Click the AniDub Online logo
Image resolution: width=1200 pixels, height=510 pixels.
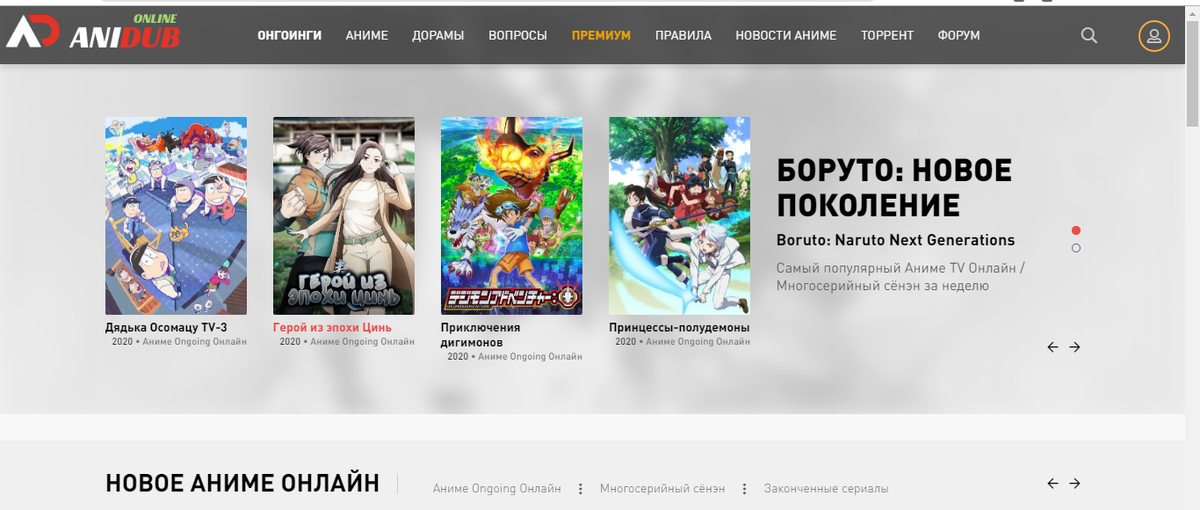[92, 32]
